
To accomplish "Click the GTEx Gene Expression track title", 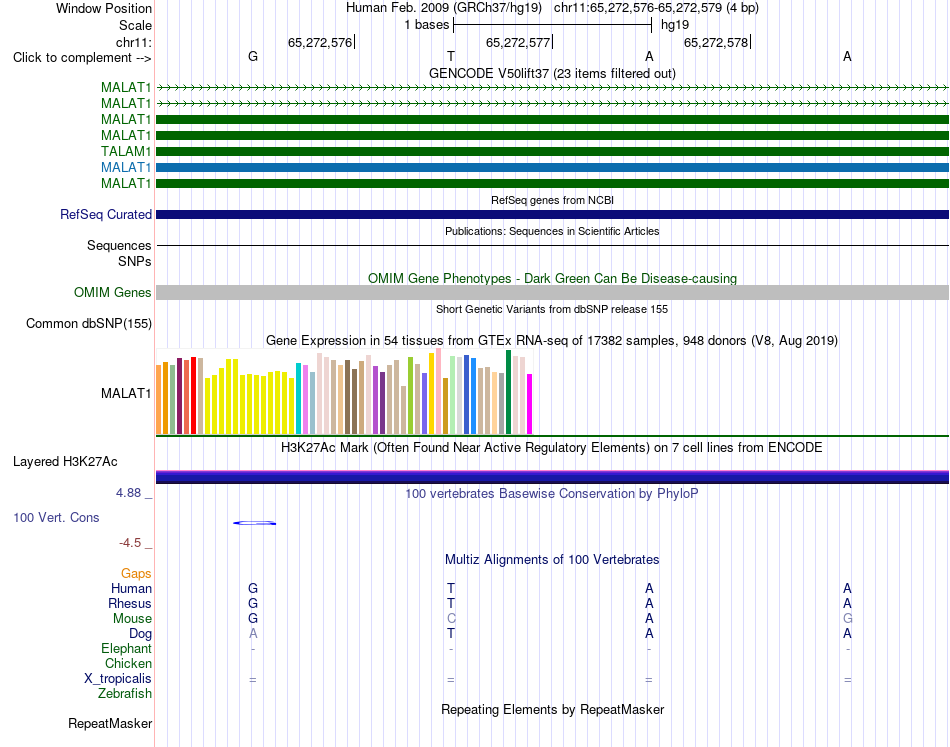I will click(552, 340).
